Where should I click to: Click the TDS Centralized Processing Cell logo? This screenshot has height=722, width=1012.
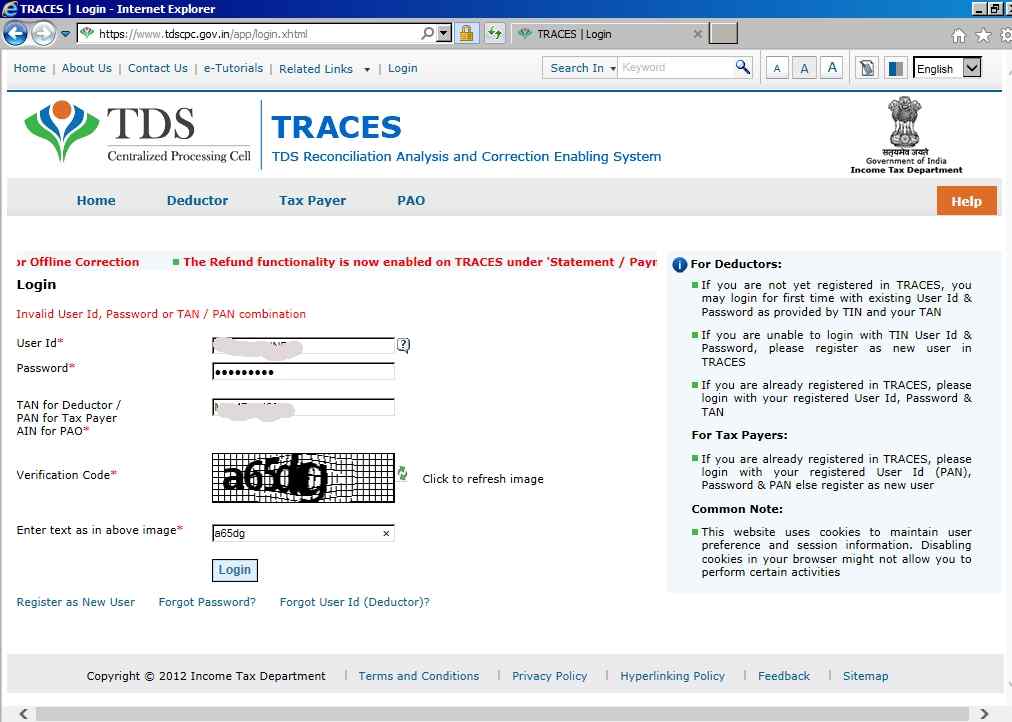[x=137, y=133]
